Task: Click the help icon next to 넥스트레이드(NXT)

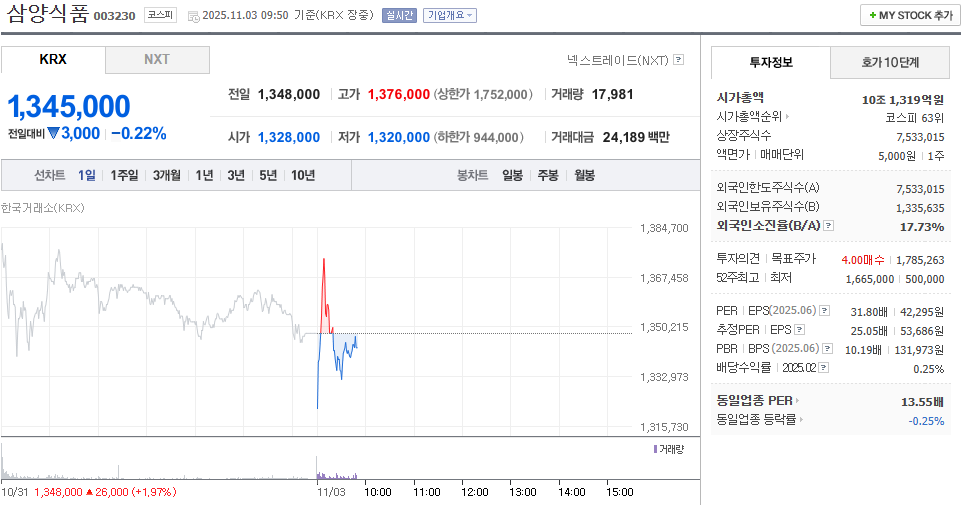Action: pyautogui.click(x=679, y=60)
